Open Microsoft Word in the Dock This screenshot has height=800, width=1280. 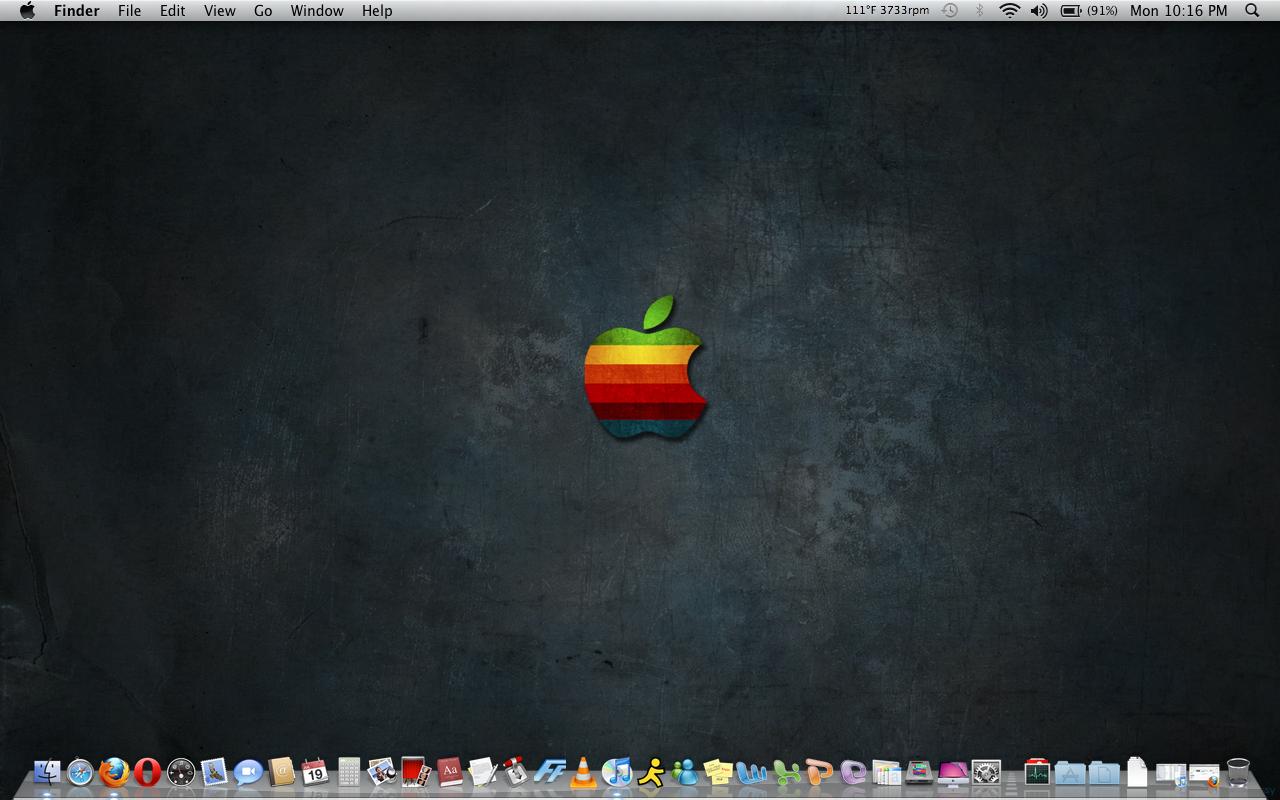(x=752, y=772)
